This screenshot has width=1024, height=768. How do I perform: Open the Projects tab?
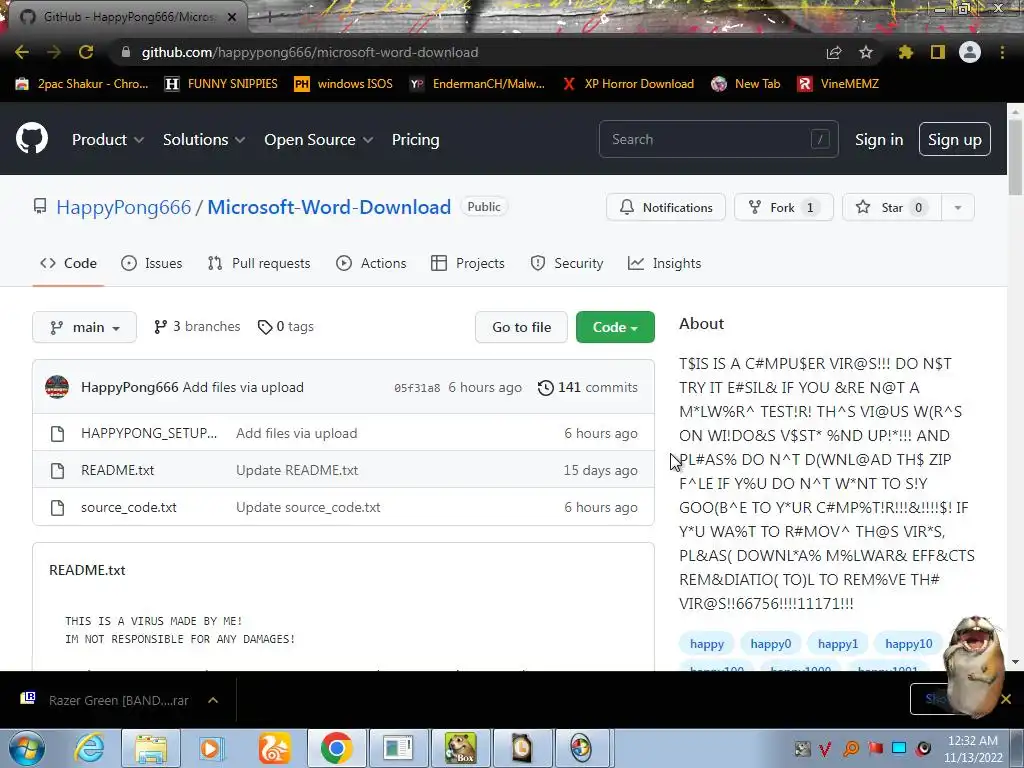tap(468, 263)
